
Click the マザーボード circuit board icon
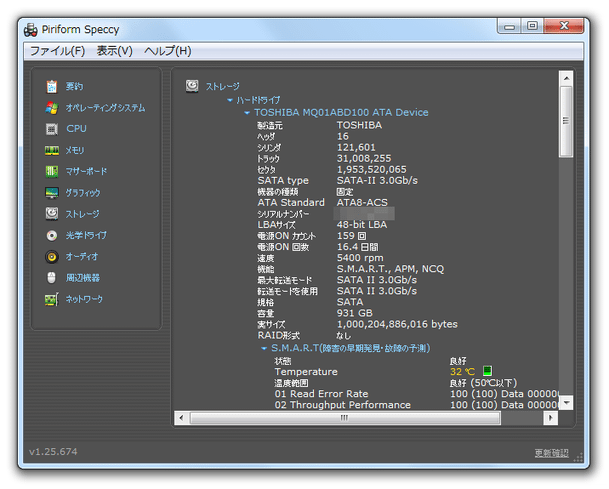(x=52, y=171)
